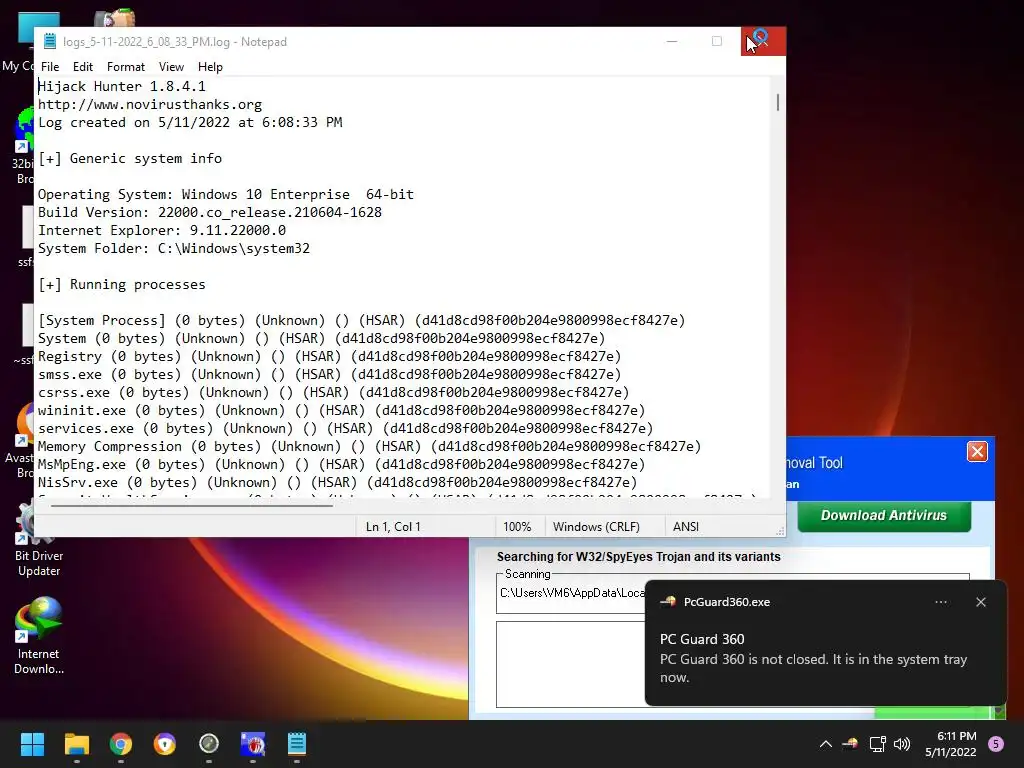Click the Notepad vertical scrollbar thumb
1024x768 pixels.
tap(777, 102)
